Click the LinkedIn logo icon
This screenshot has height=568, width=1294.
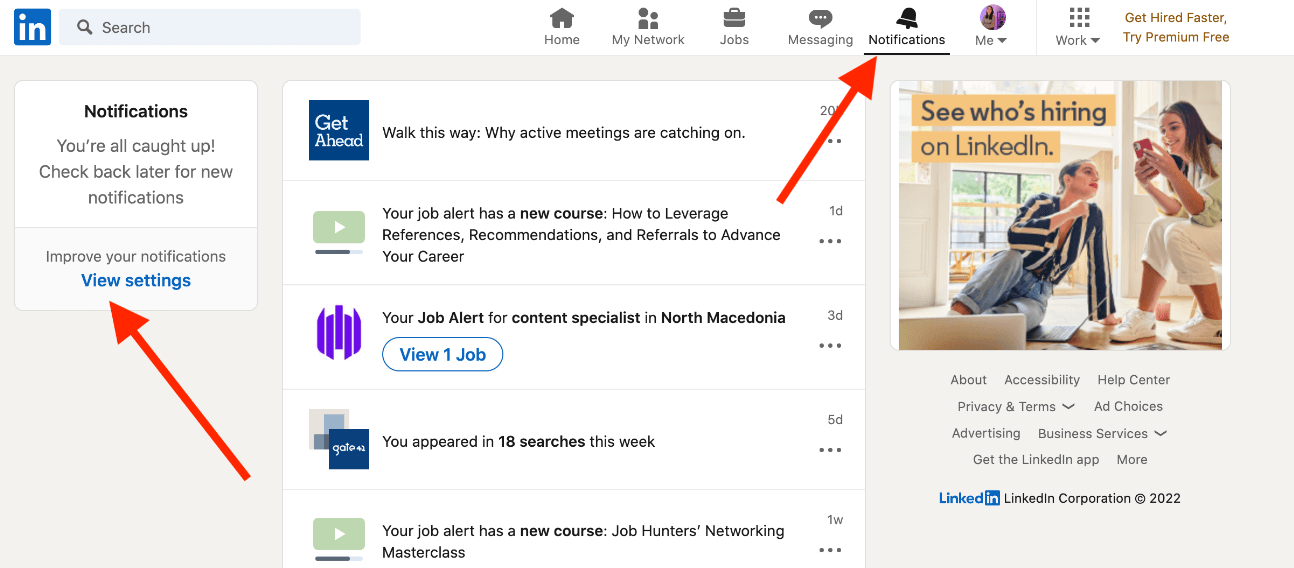[32, 27]
